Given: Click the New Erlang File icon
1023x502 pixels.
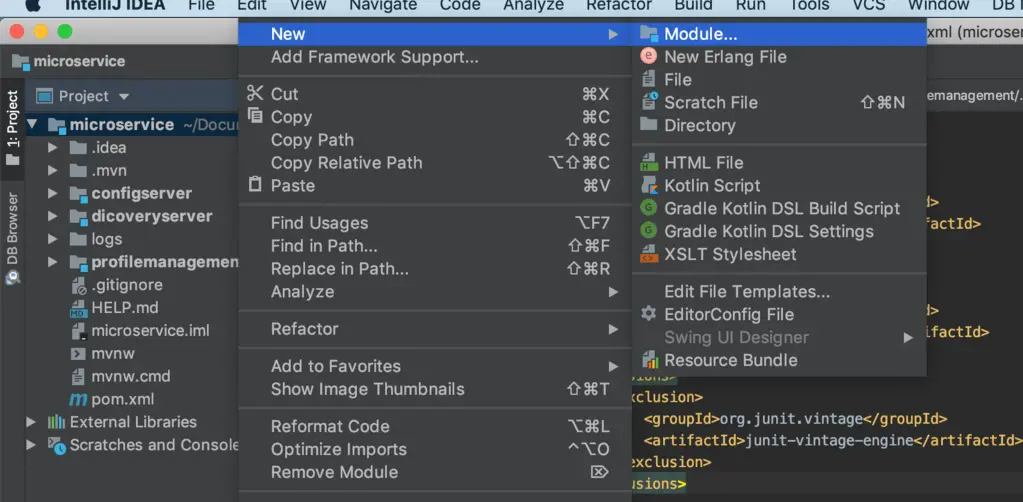Looking at the screenshot, I should pyautogui.click(x=649, y=57).
